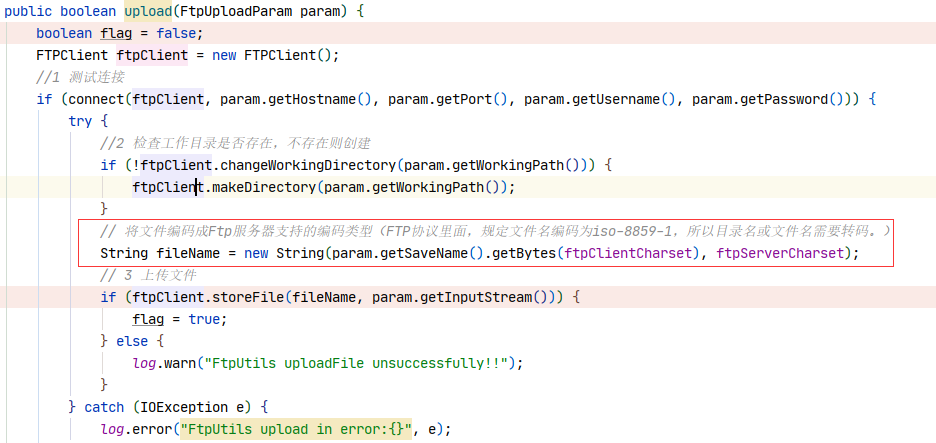
Task: Click "FtpUtils upload in error:{}" string
Action: click(295, 429)
